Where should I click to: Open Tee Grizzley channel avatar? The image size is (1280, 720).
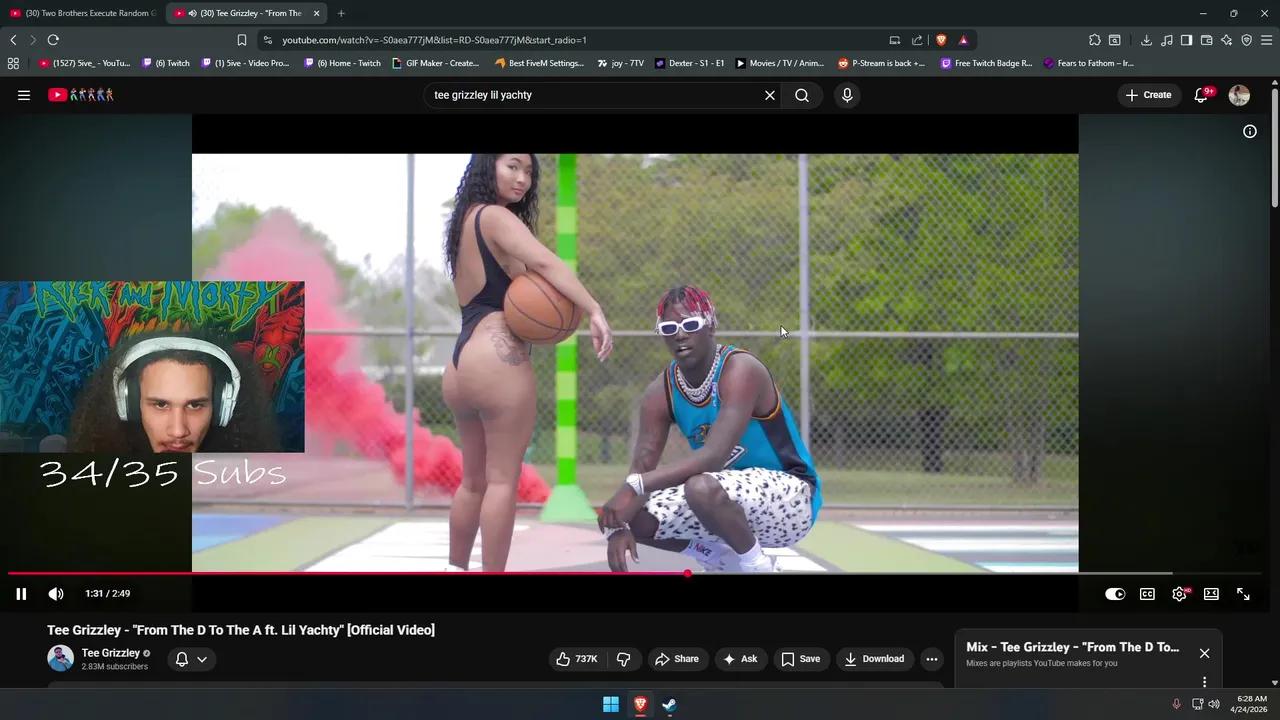point(61,658)
